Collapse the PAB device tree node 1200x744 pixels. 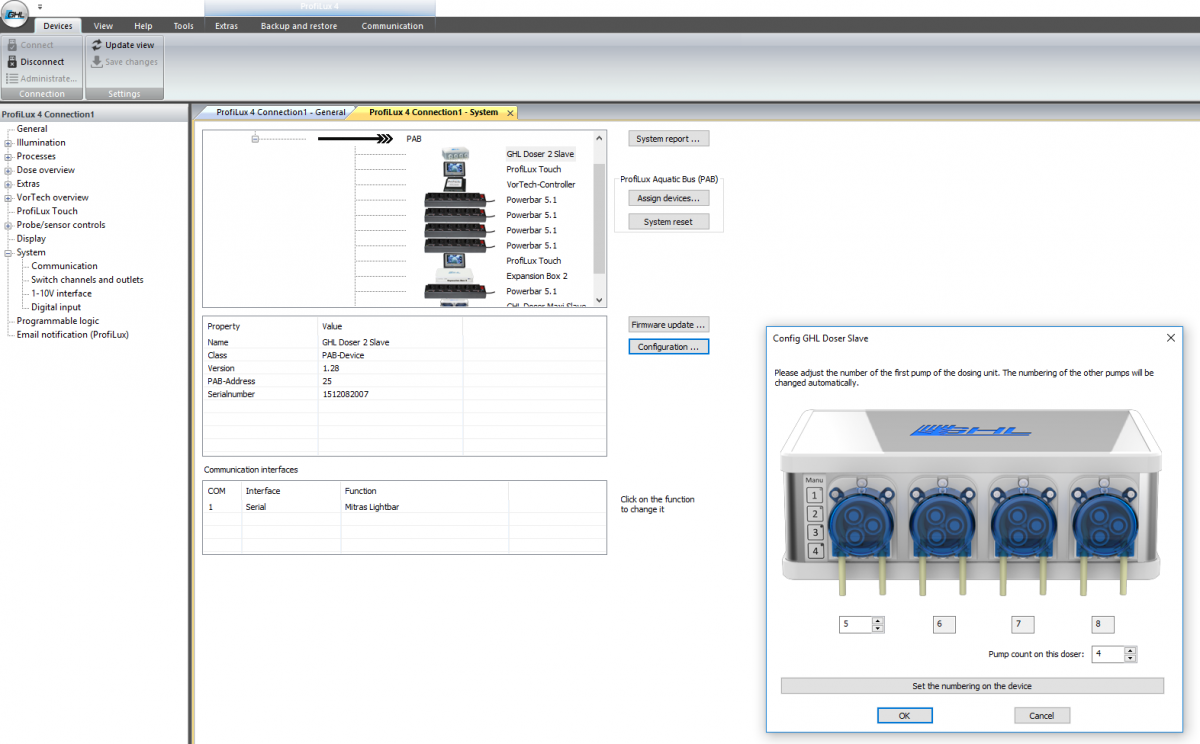pyautogui.click(x=255, y=139)
